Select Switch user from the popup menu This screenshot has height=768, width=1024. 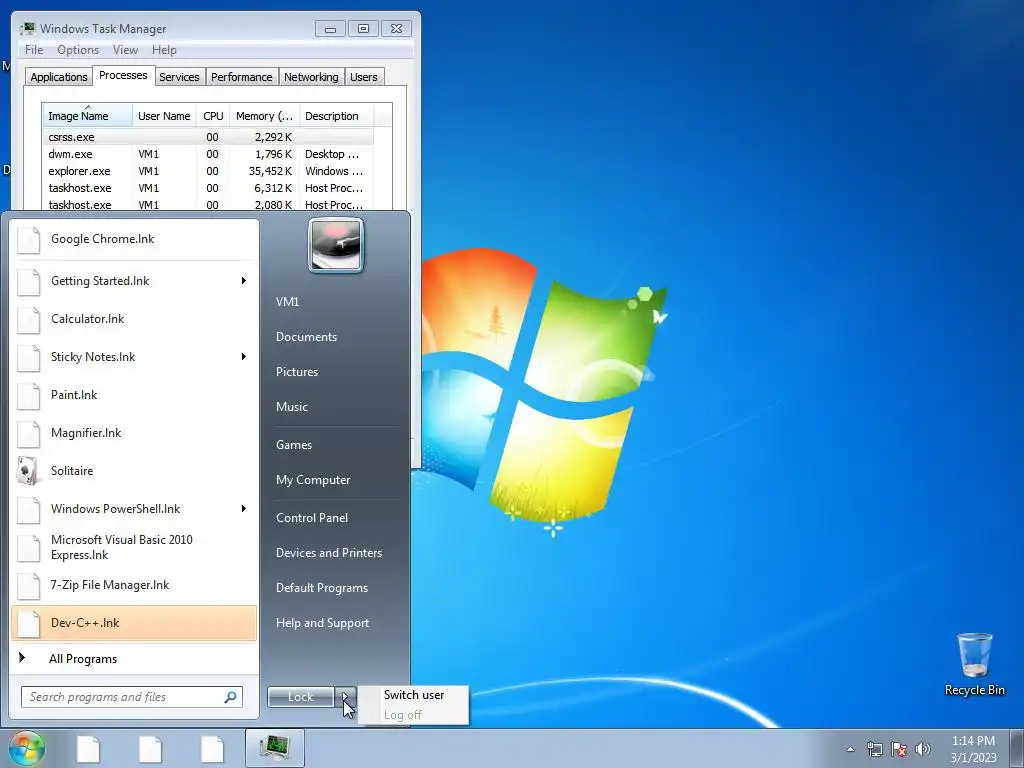pyautogui.click(x=413, y=695)
